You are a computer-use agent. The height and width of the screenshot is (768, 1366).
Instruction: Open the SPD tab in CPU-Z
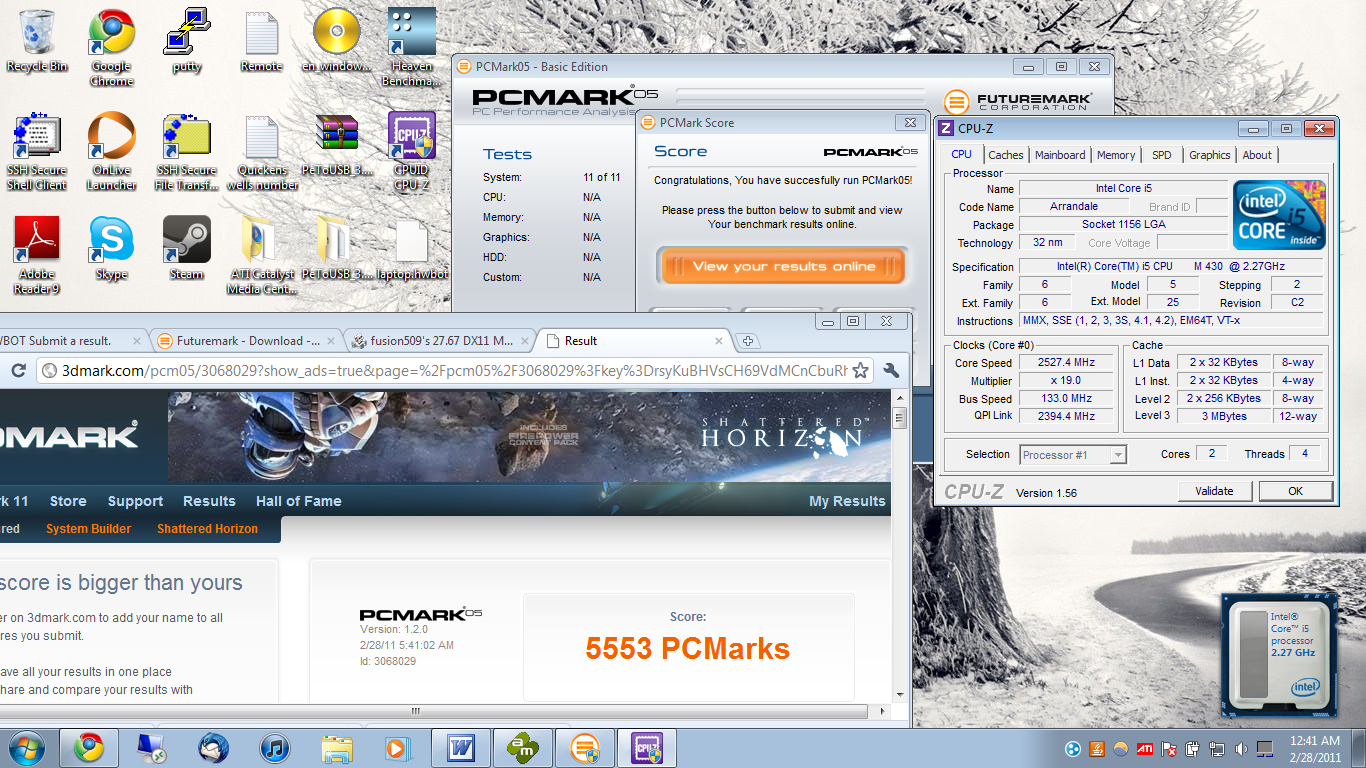tap(1161, 155)
